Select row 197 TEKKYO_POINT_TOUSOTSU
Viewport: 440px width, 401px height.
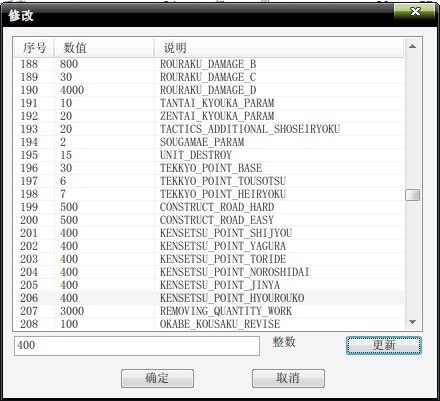pyautogui.click(x=209, y=181)
